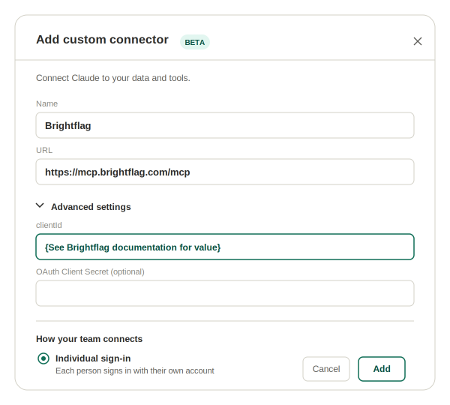Cancel adding the custom connector
The image size is (450, 405).
(x=326, y=369)
